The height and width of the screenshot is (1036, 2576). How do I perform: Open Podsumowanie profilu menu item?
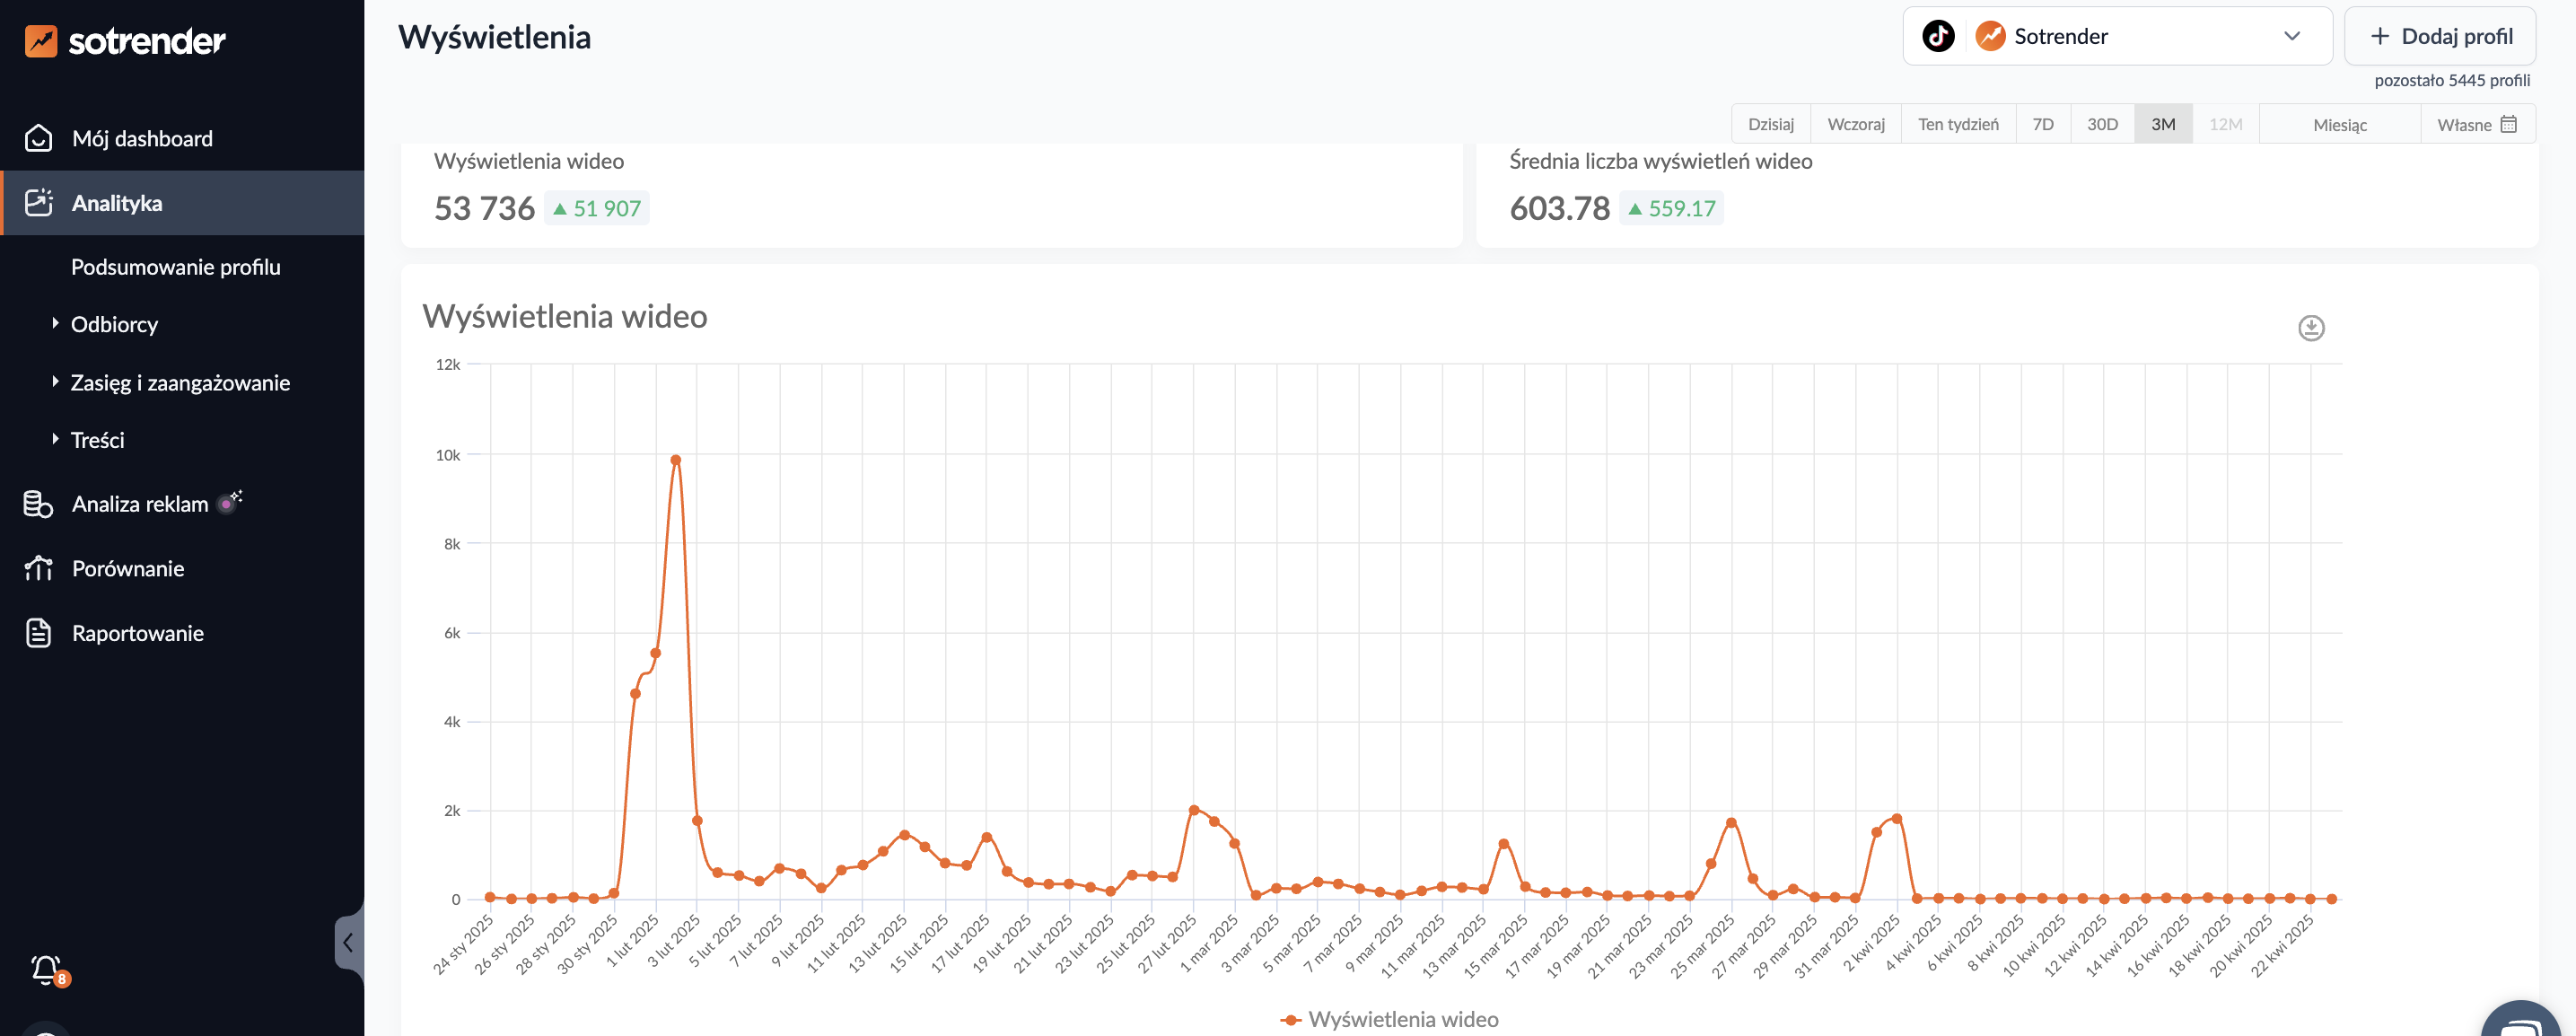175,267
